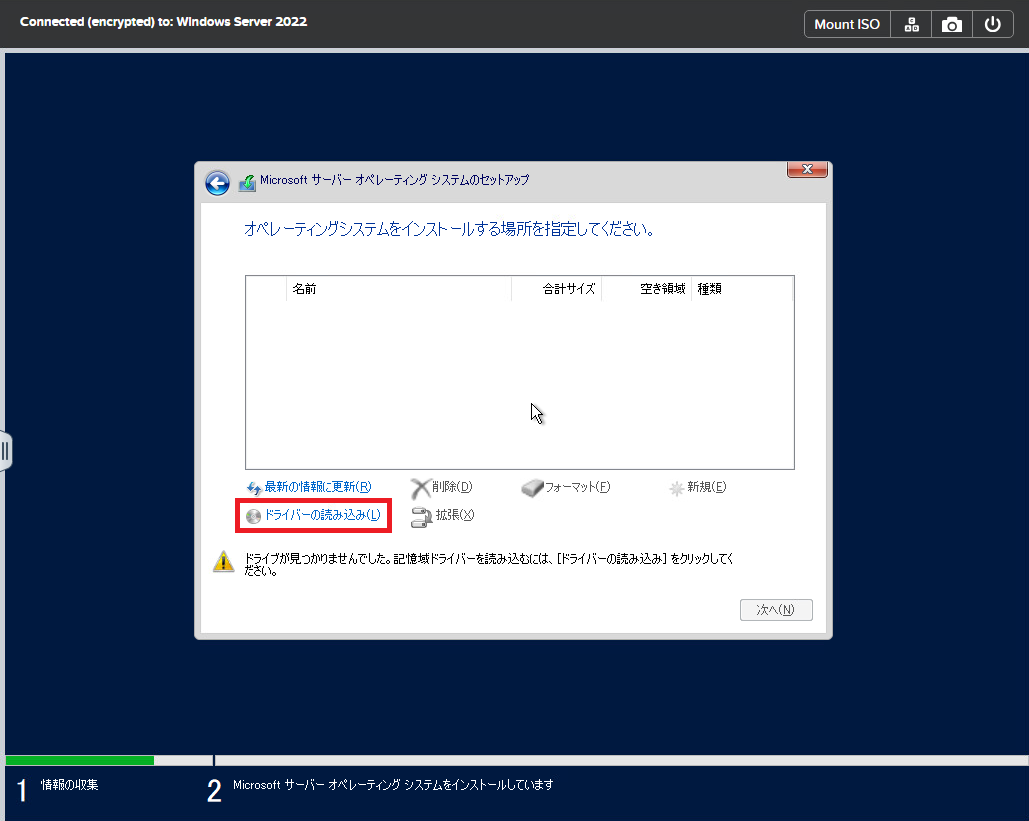Viewport: 1029px width, 821px height.
Task: Click the 情報の収集 step label
Action: (70, 785)
